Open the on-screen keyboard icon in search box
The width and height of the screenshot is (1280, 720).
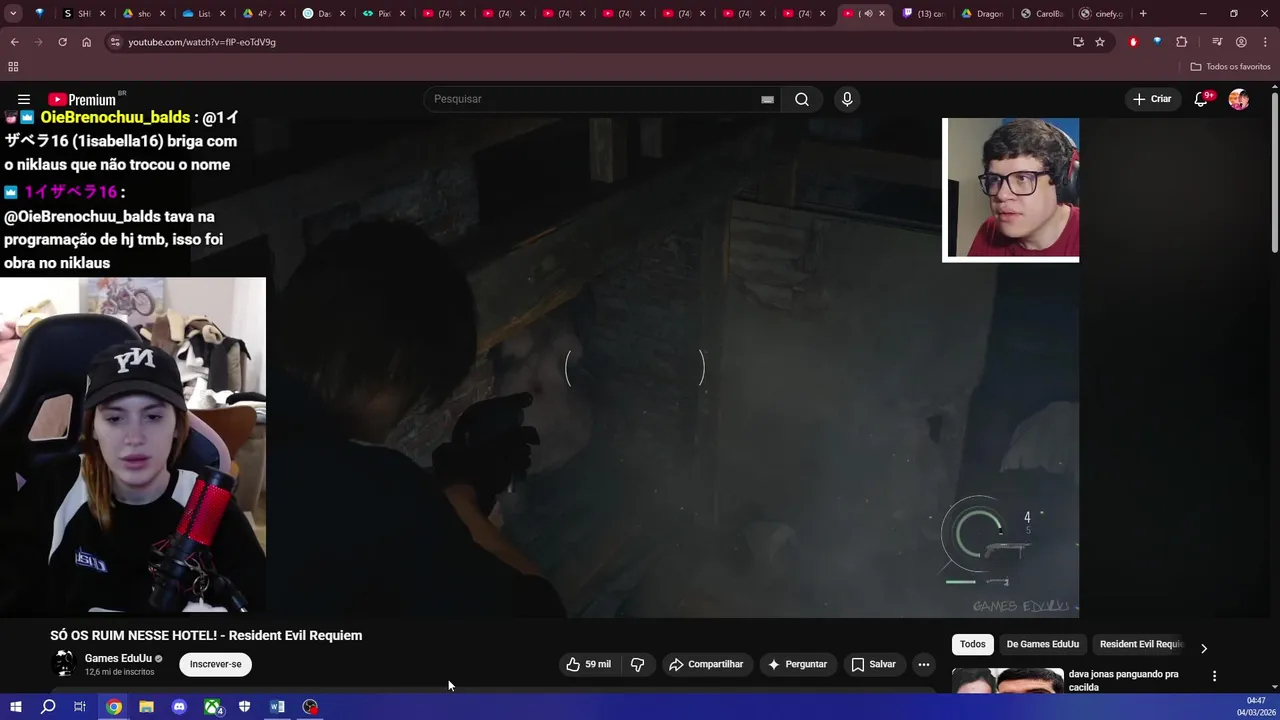[x=767, y=99]
